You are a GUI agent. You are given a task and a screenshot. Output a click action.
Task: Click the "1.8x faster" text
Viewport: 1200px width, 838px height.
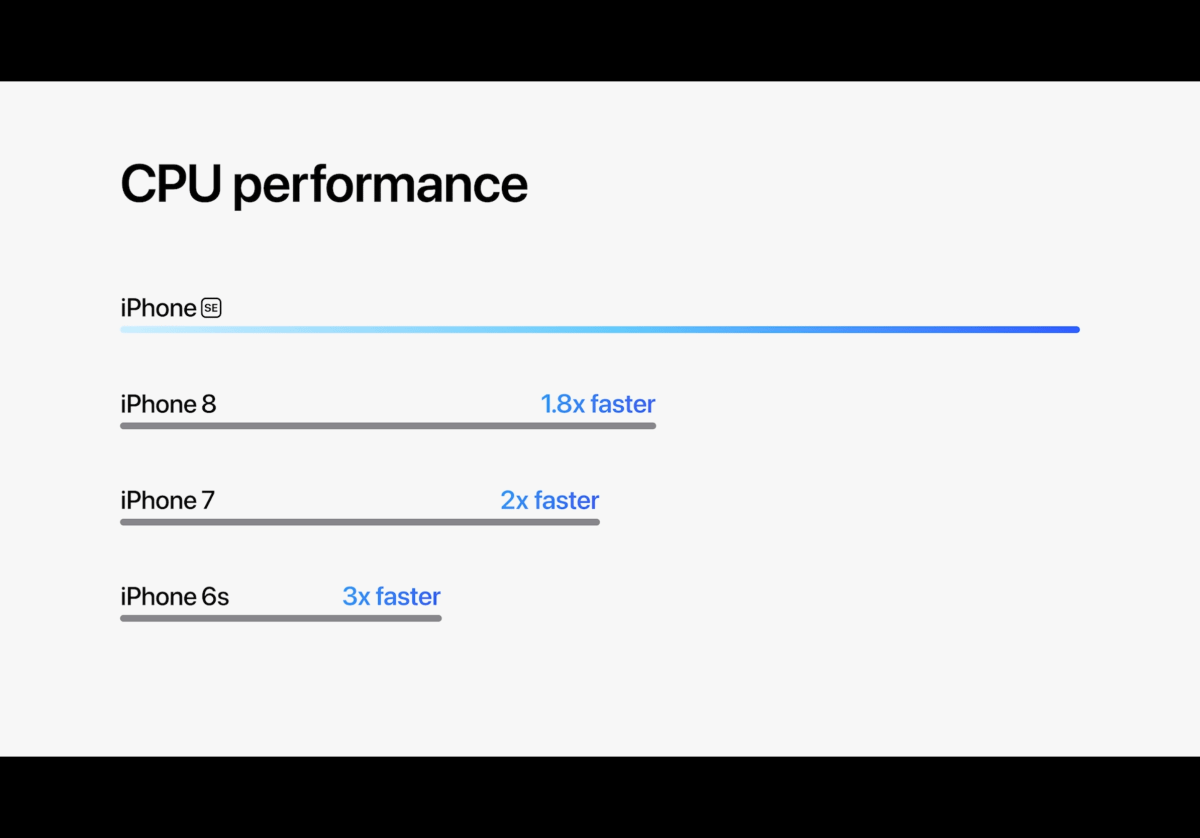(598, 404)
